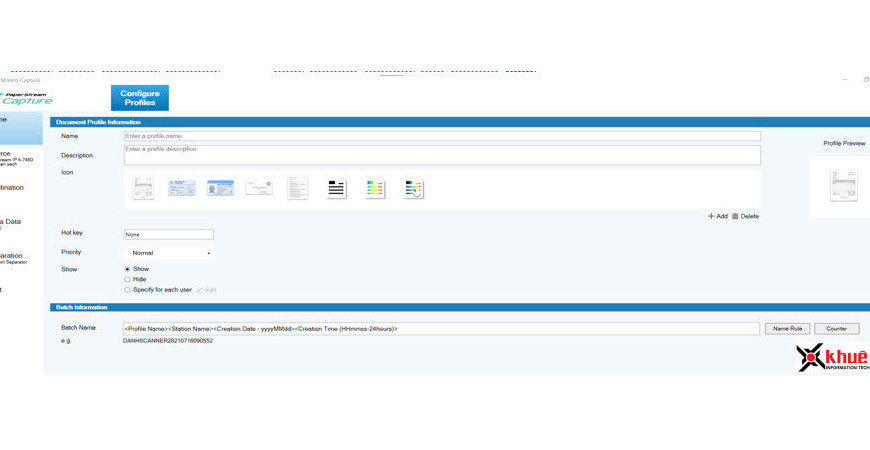Choose the Hide radio option

128,279
